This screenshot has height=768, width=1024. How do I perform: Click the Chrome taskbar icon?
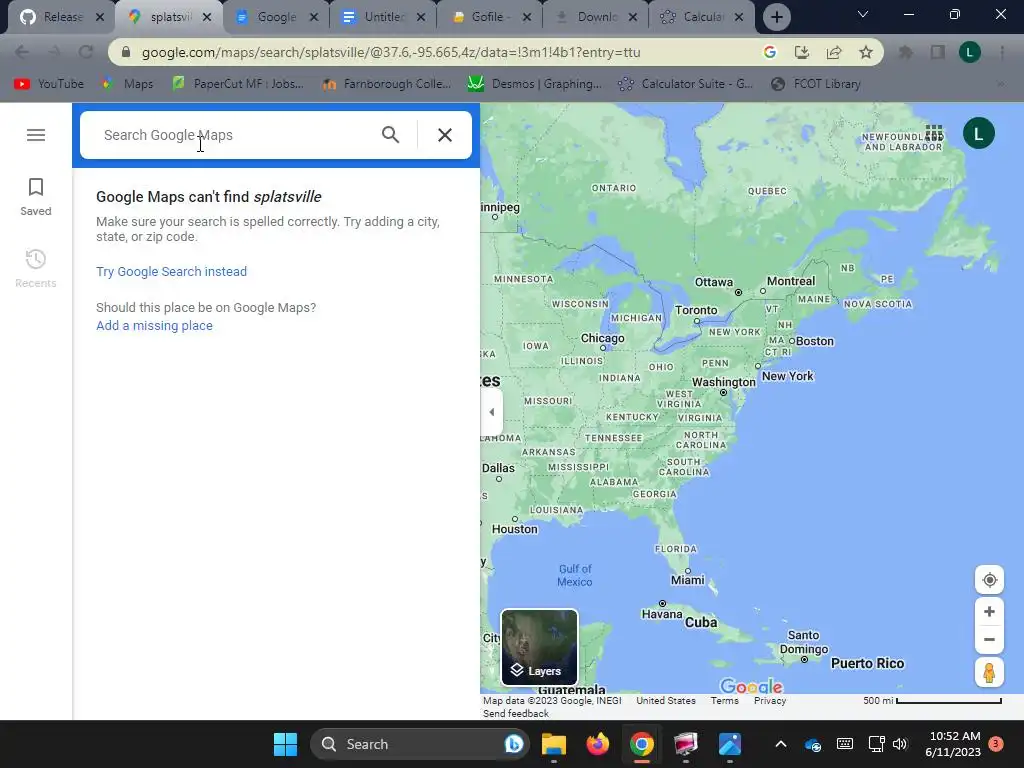pyautogui.click(x=642, y=744)
